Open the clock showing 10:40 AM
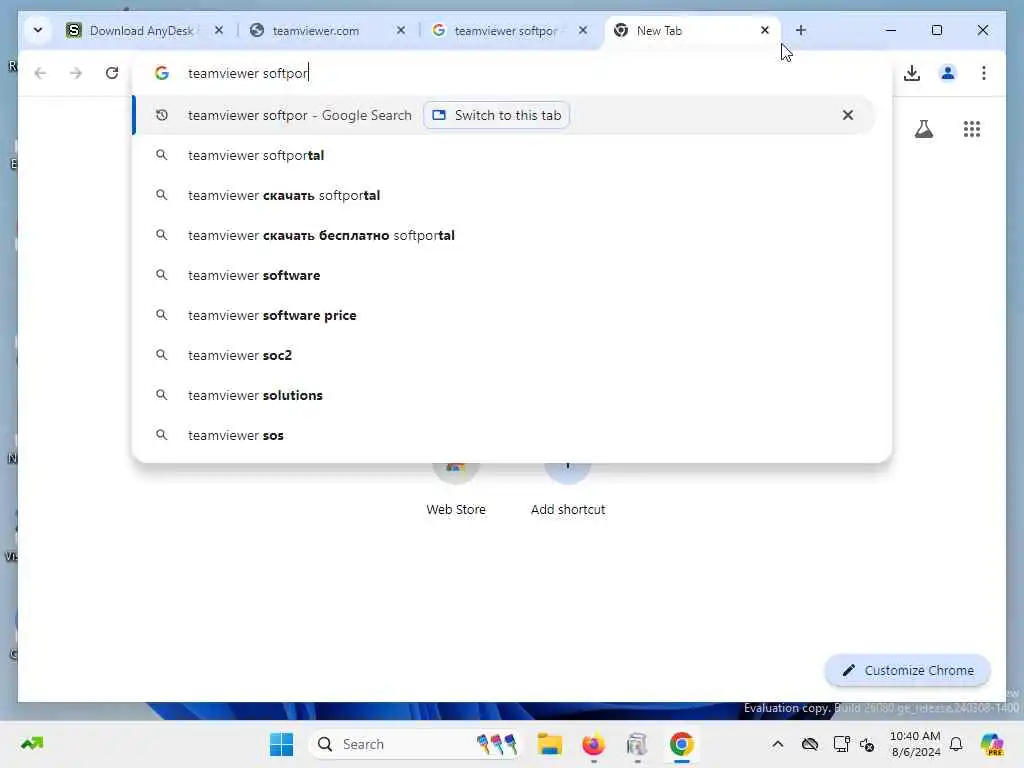The image size is (1024, 768). [x=915, y=744]
